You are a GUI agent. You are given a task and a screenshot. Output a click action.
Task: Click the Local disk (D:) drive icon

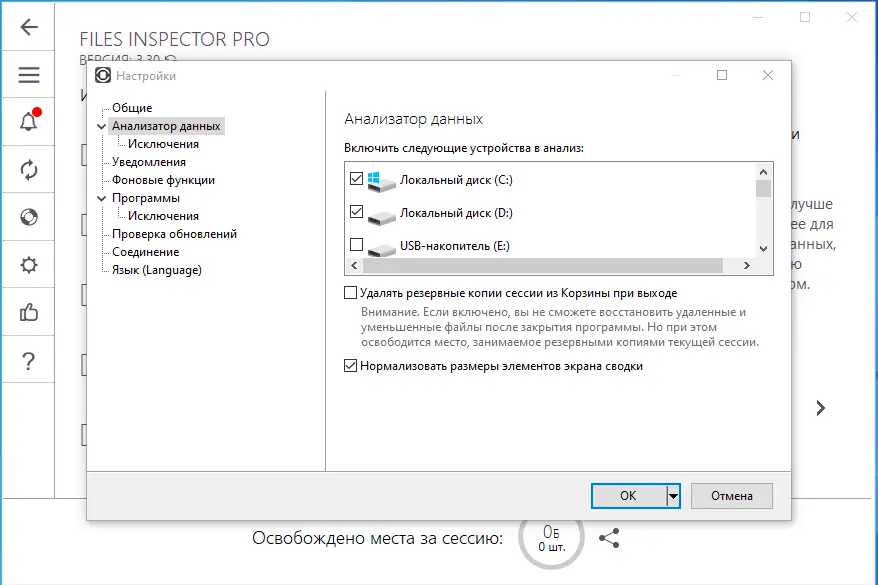(x=381, y=217)
